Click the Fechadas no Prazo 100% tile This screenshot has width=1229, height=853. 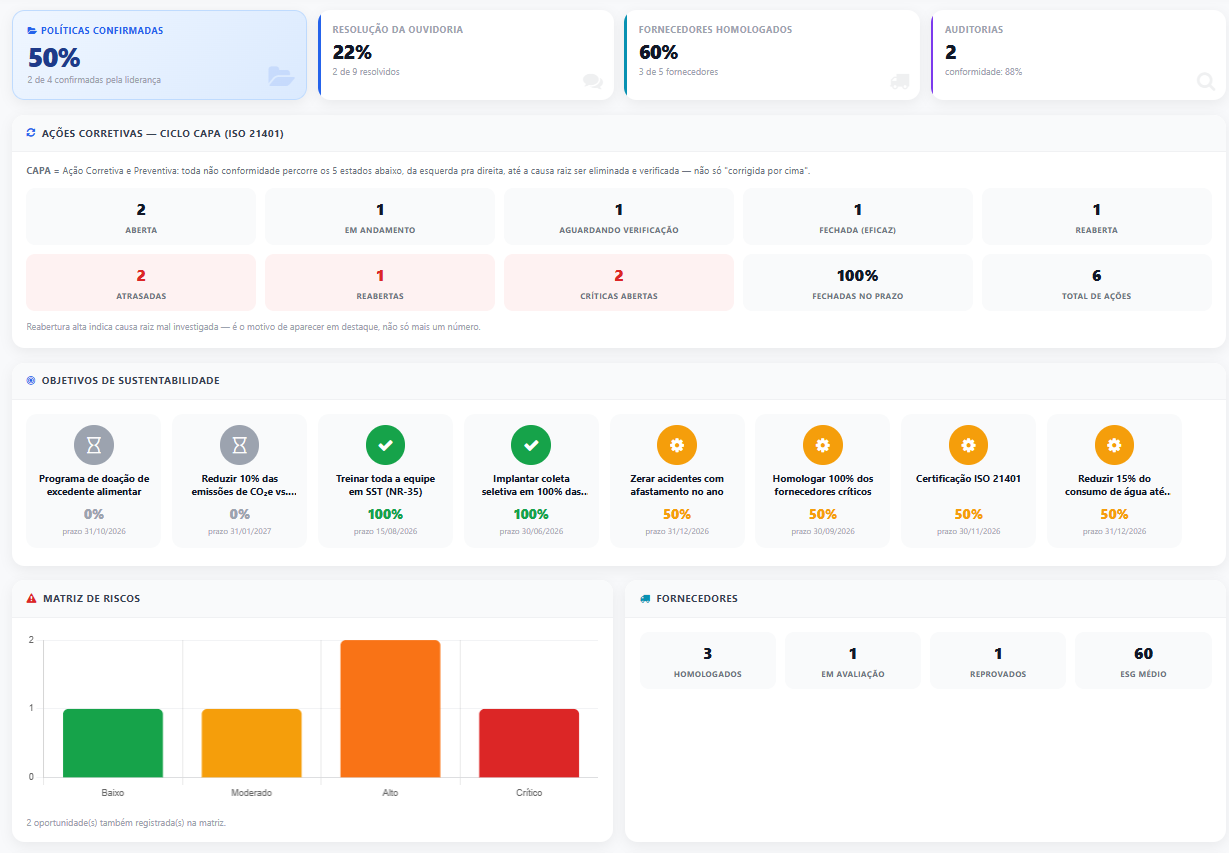pyautogui.click(x=858, y=282)
